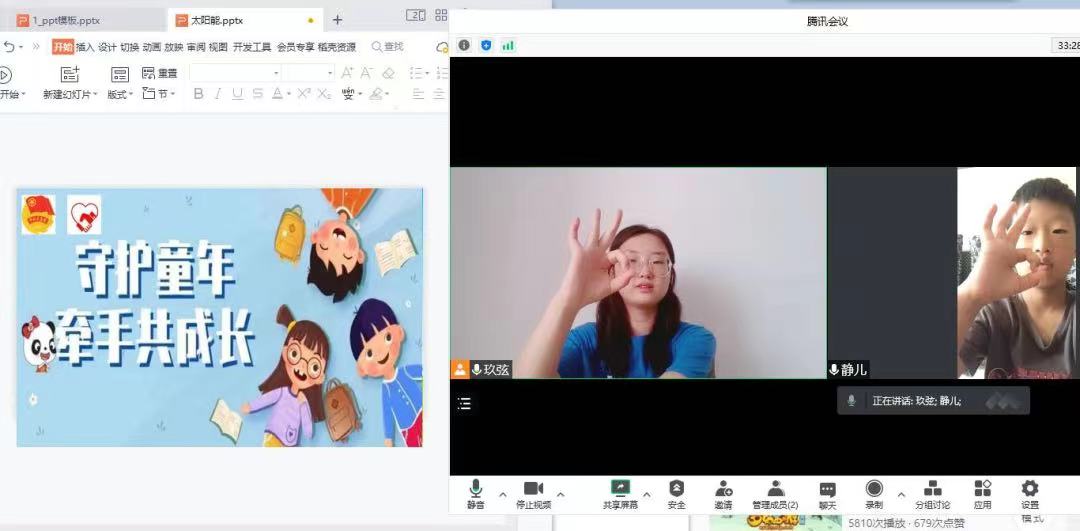1080x531 pixels.
Task: Clear formatting with the eraser icon
Action: tap(388, 72)
